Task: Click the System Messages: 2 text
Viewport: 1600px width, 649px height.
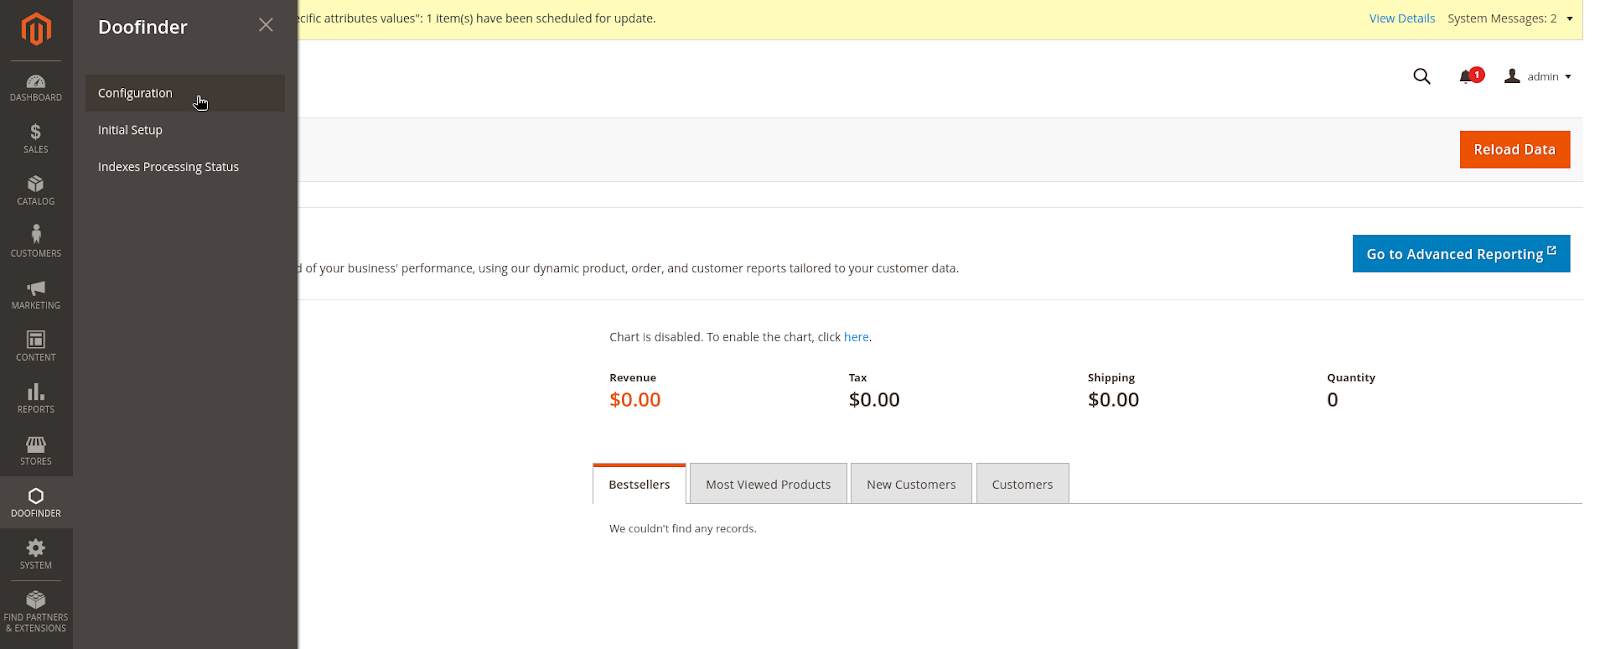Action: coord(1502,19)
